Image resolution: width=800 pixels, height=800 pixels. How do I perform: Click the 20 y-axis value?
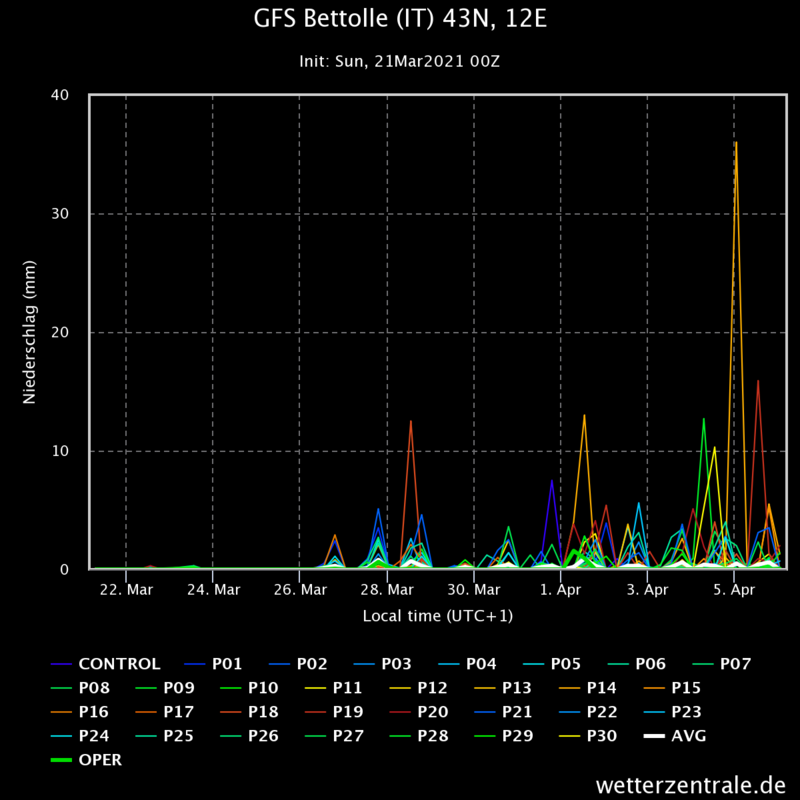click(60, 332)
